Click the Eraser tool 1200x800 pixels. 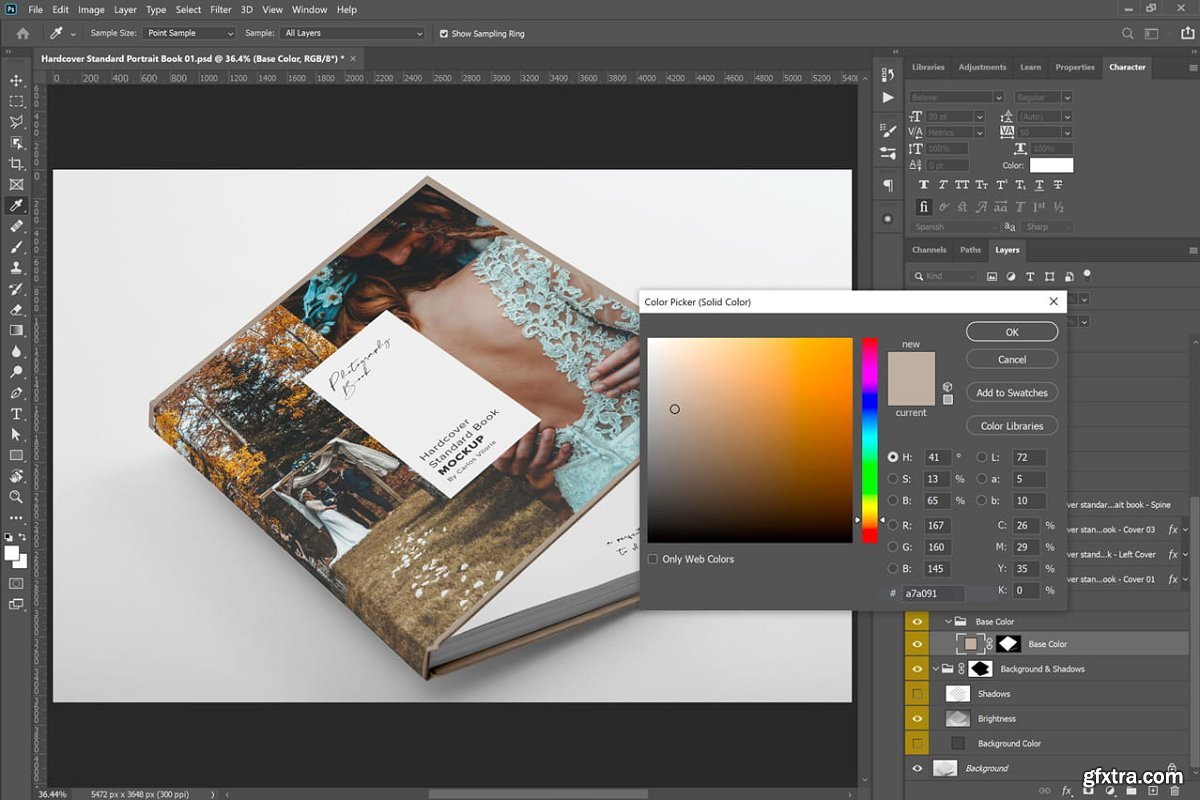point(16,310)
